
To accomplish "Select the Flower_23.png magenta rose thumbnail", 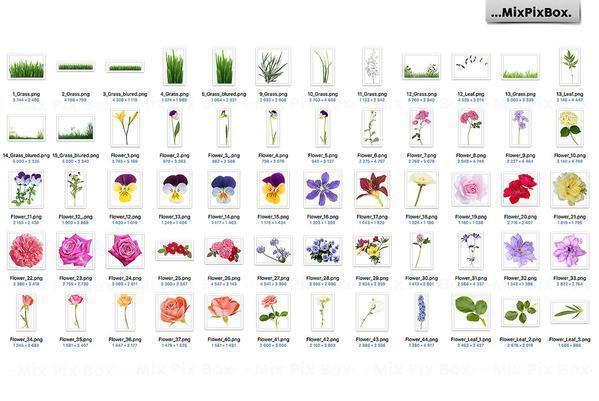I will 76,251.
